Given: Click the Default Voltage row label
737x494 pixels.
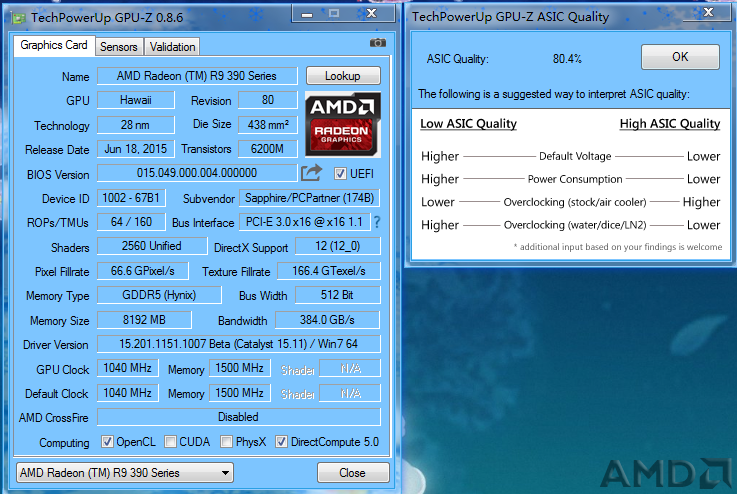Looking at the screenshot, I should [x=575, y=156].
